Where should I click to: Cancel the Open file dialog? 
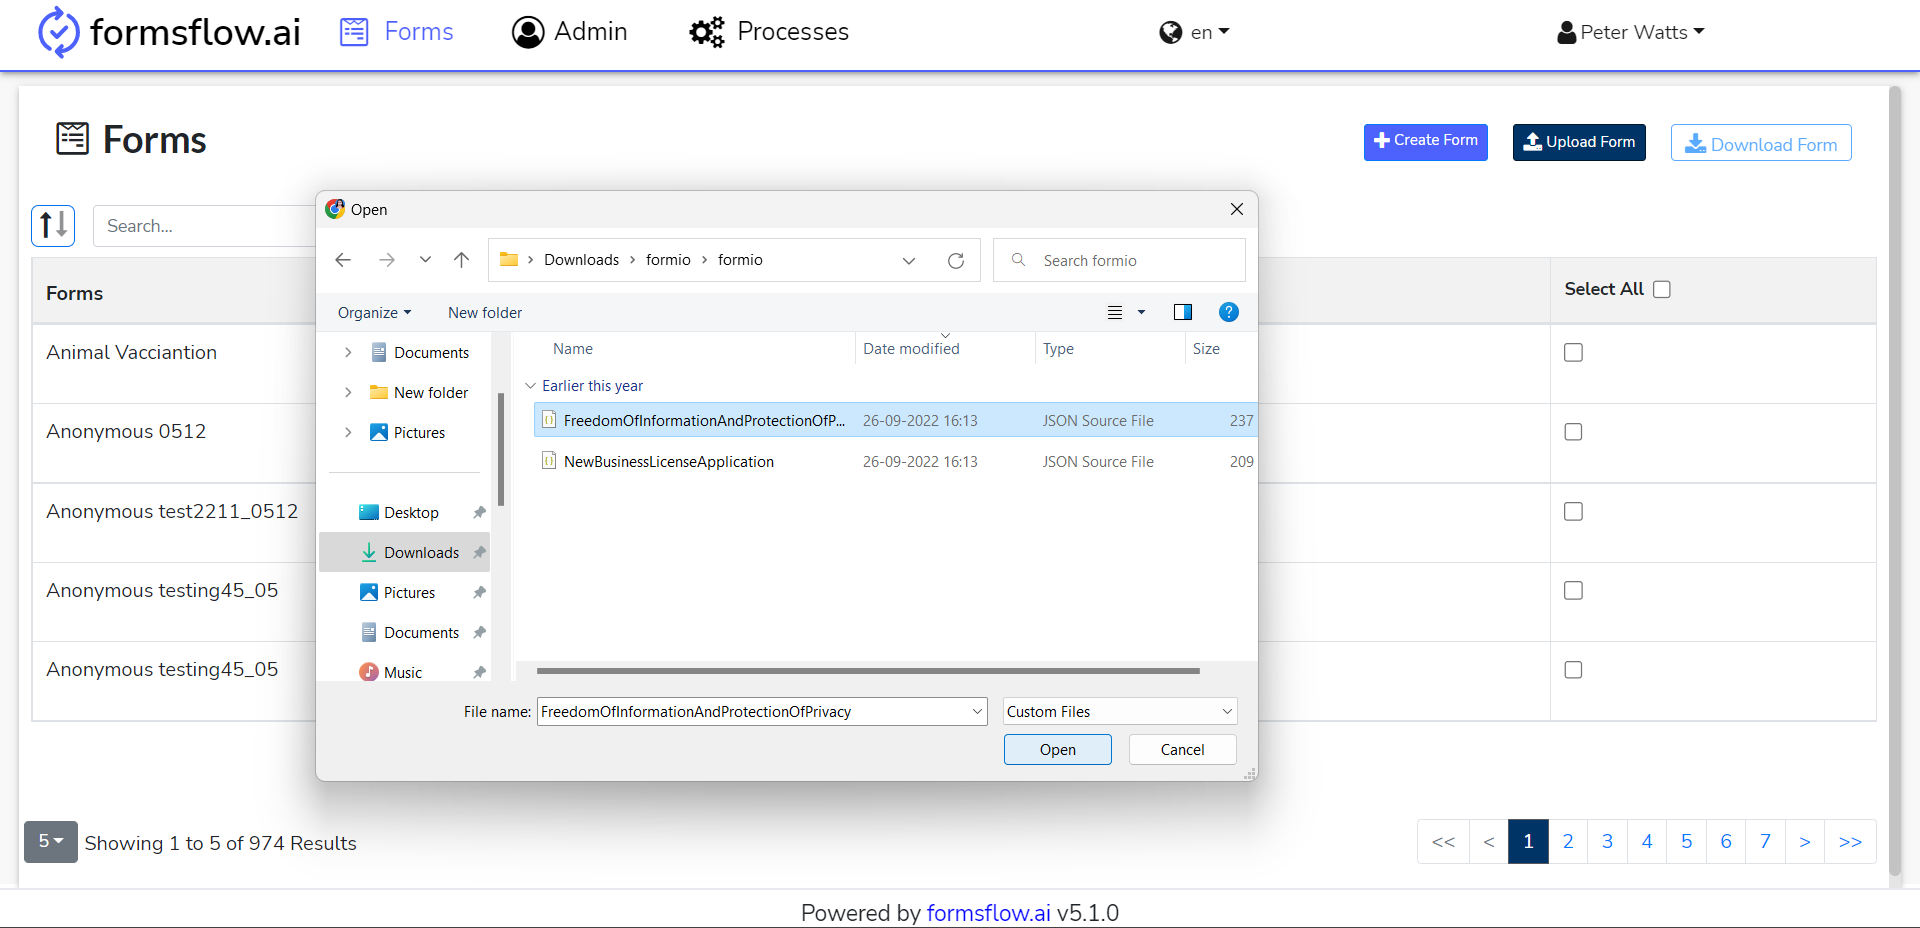pos(1183,750)
